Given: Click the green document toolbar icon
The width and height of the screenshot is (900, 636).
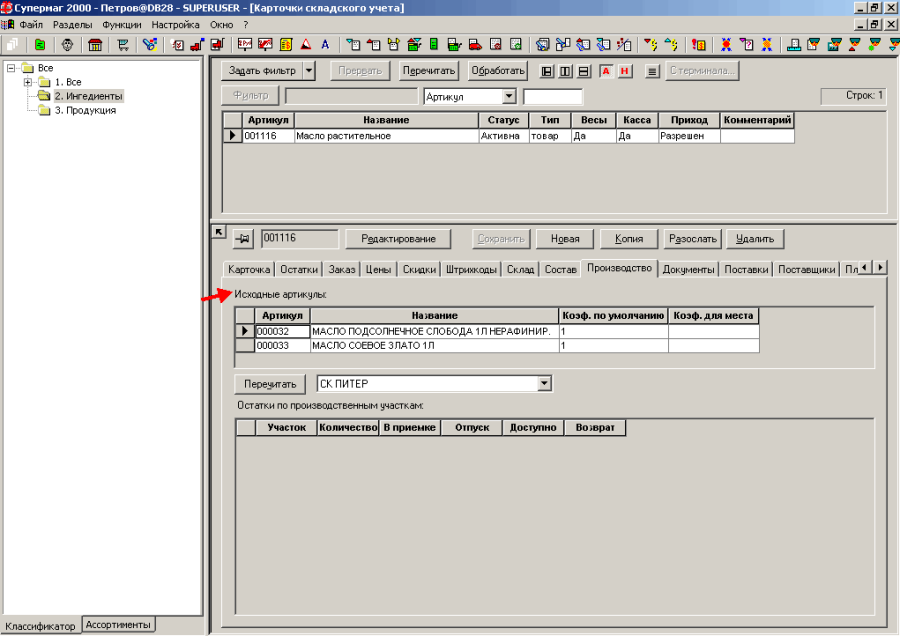Looking at the screenshot, I should coord(40,45).
